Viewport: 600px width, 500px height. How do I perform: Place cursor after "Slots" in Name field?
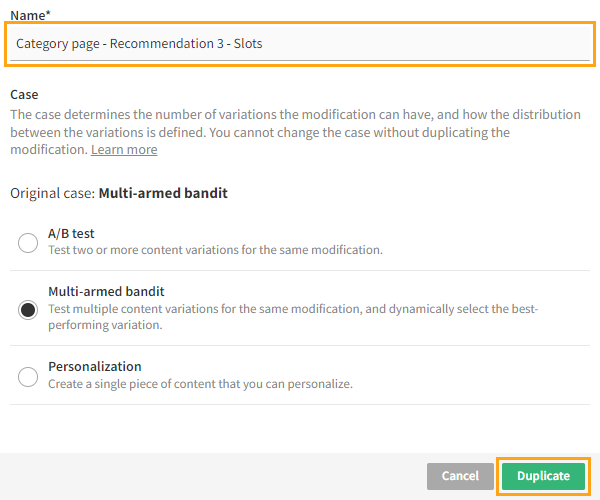click(264, 44)
